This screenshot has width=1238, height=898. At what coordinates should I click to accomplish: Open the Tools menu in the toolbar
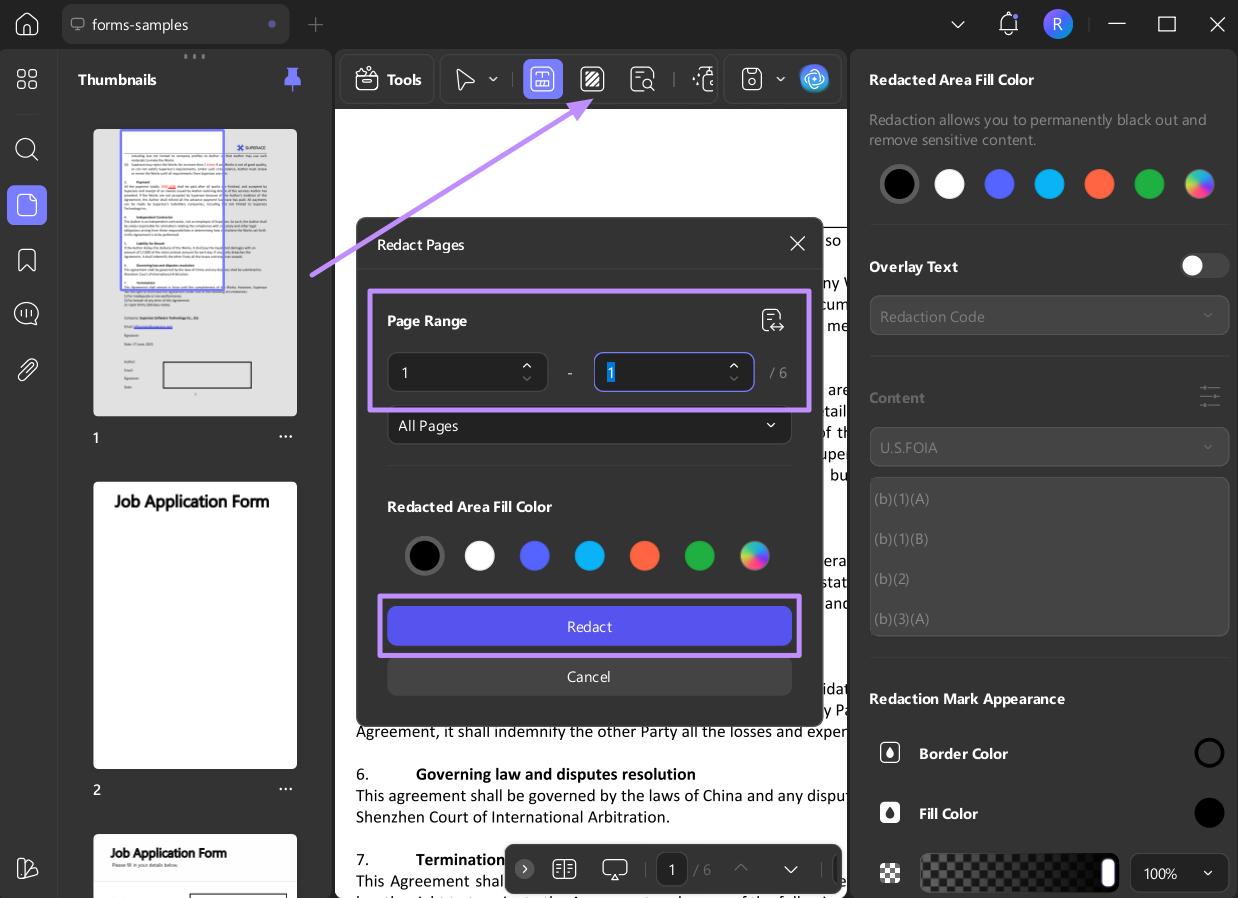pos(387,78)
